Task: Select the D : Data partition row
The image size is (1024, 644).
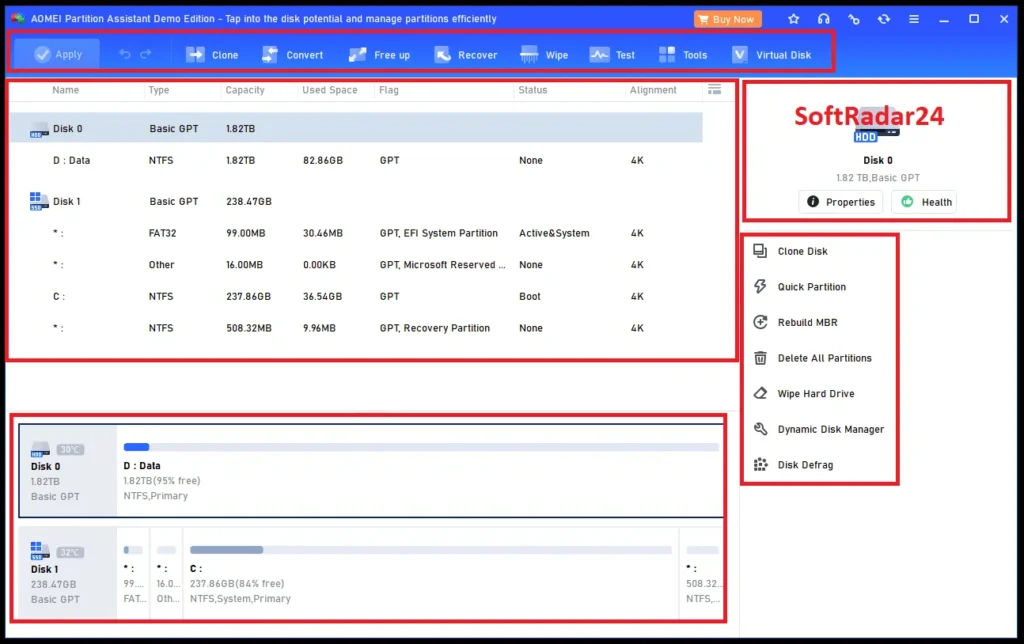Action: tap(356, 160)
